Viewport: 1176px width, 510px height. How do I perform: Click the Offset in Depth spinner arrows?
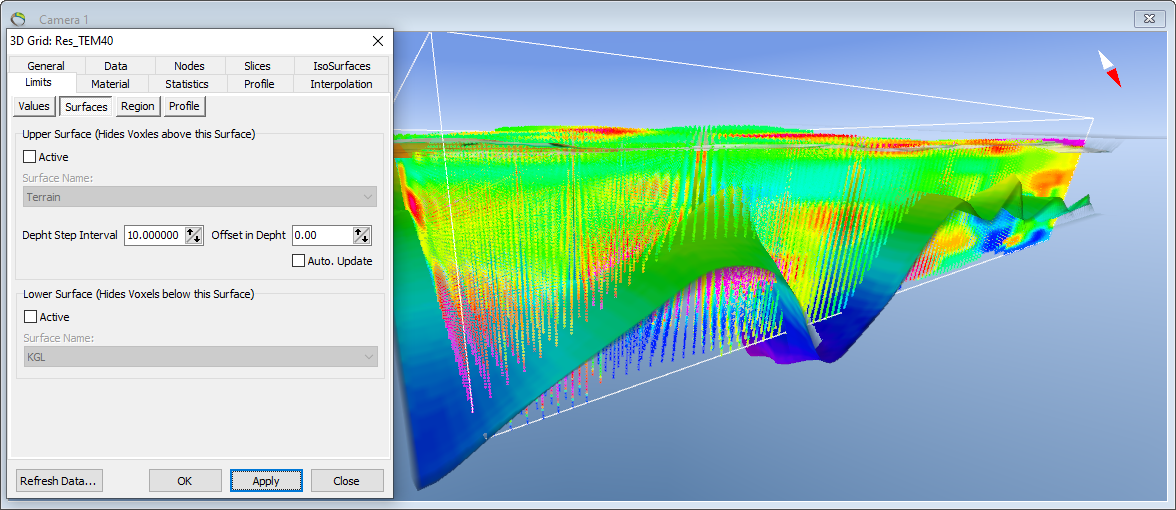tap(362, 235)
